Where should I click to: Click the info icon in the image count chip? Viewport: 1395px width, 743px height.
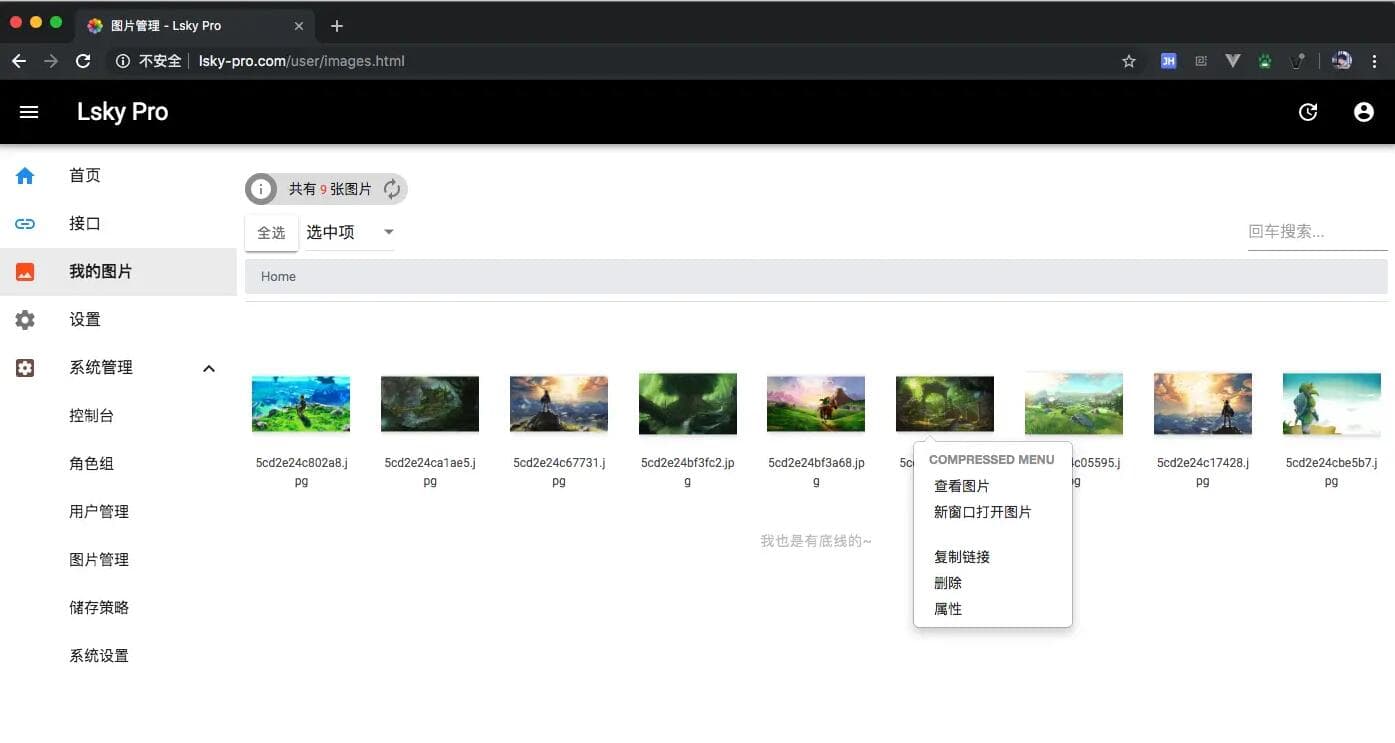point(261,189)
